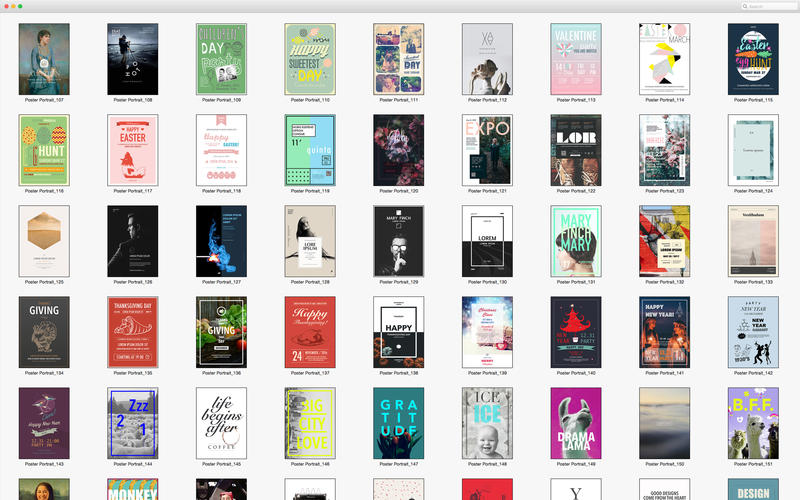Choose the Valentine poster template
800x500 pixels.
[576, 59]
